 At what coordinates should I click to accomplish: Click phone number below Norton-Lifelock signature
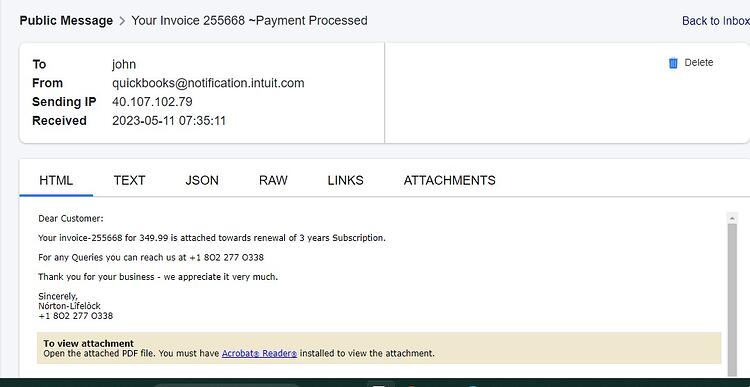[76, 316]
